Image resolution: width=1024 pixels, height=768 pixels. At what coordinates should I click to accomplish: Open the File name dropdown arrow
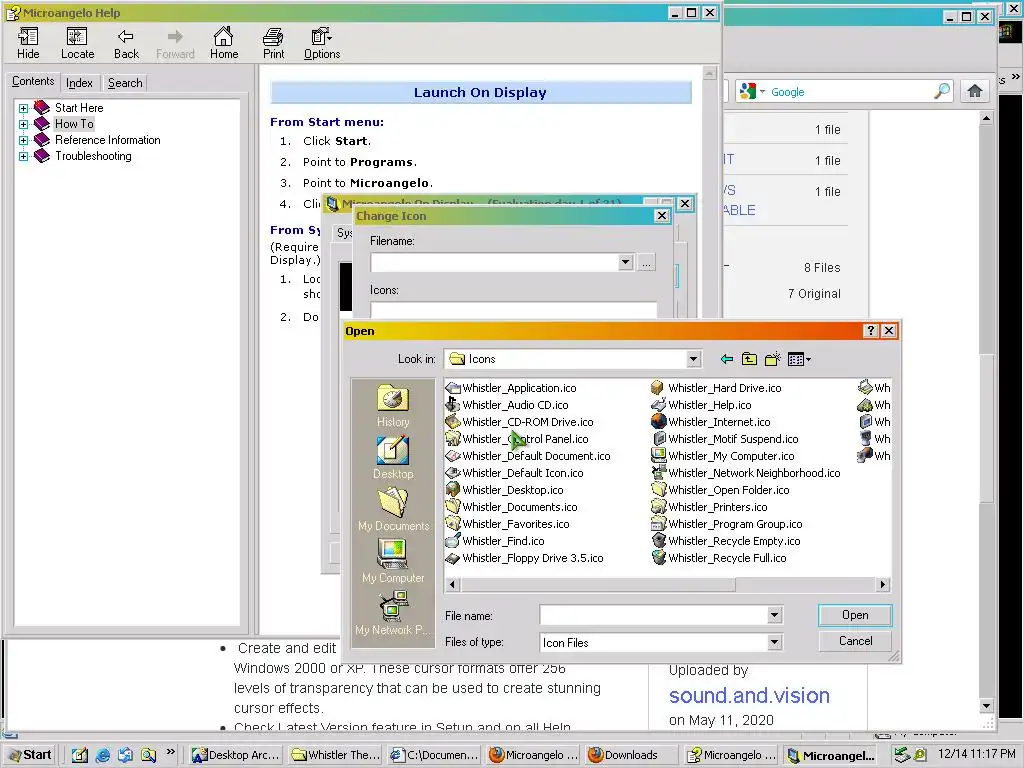[x=774, y=615]
